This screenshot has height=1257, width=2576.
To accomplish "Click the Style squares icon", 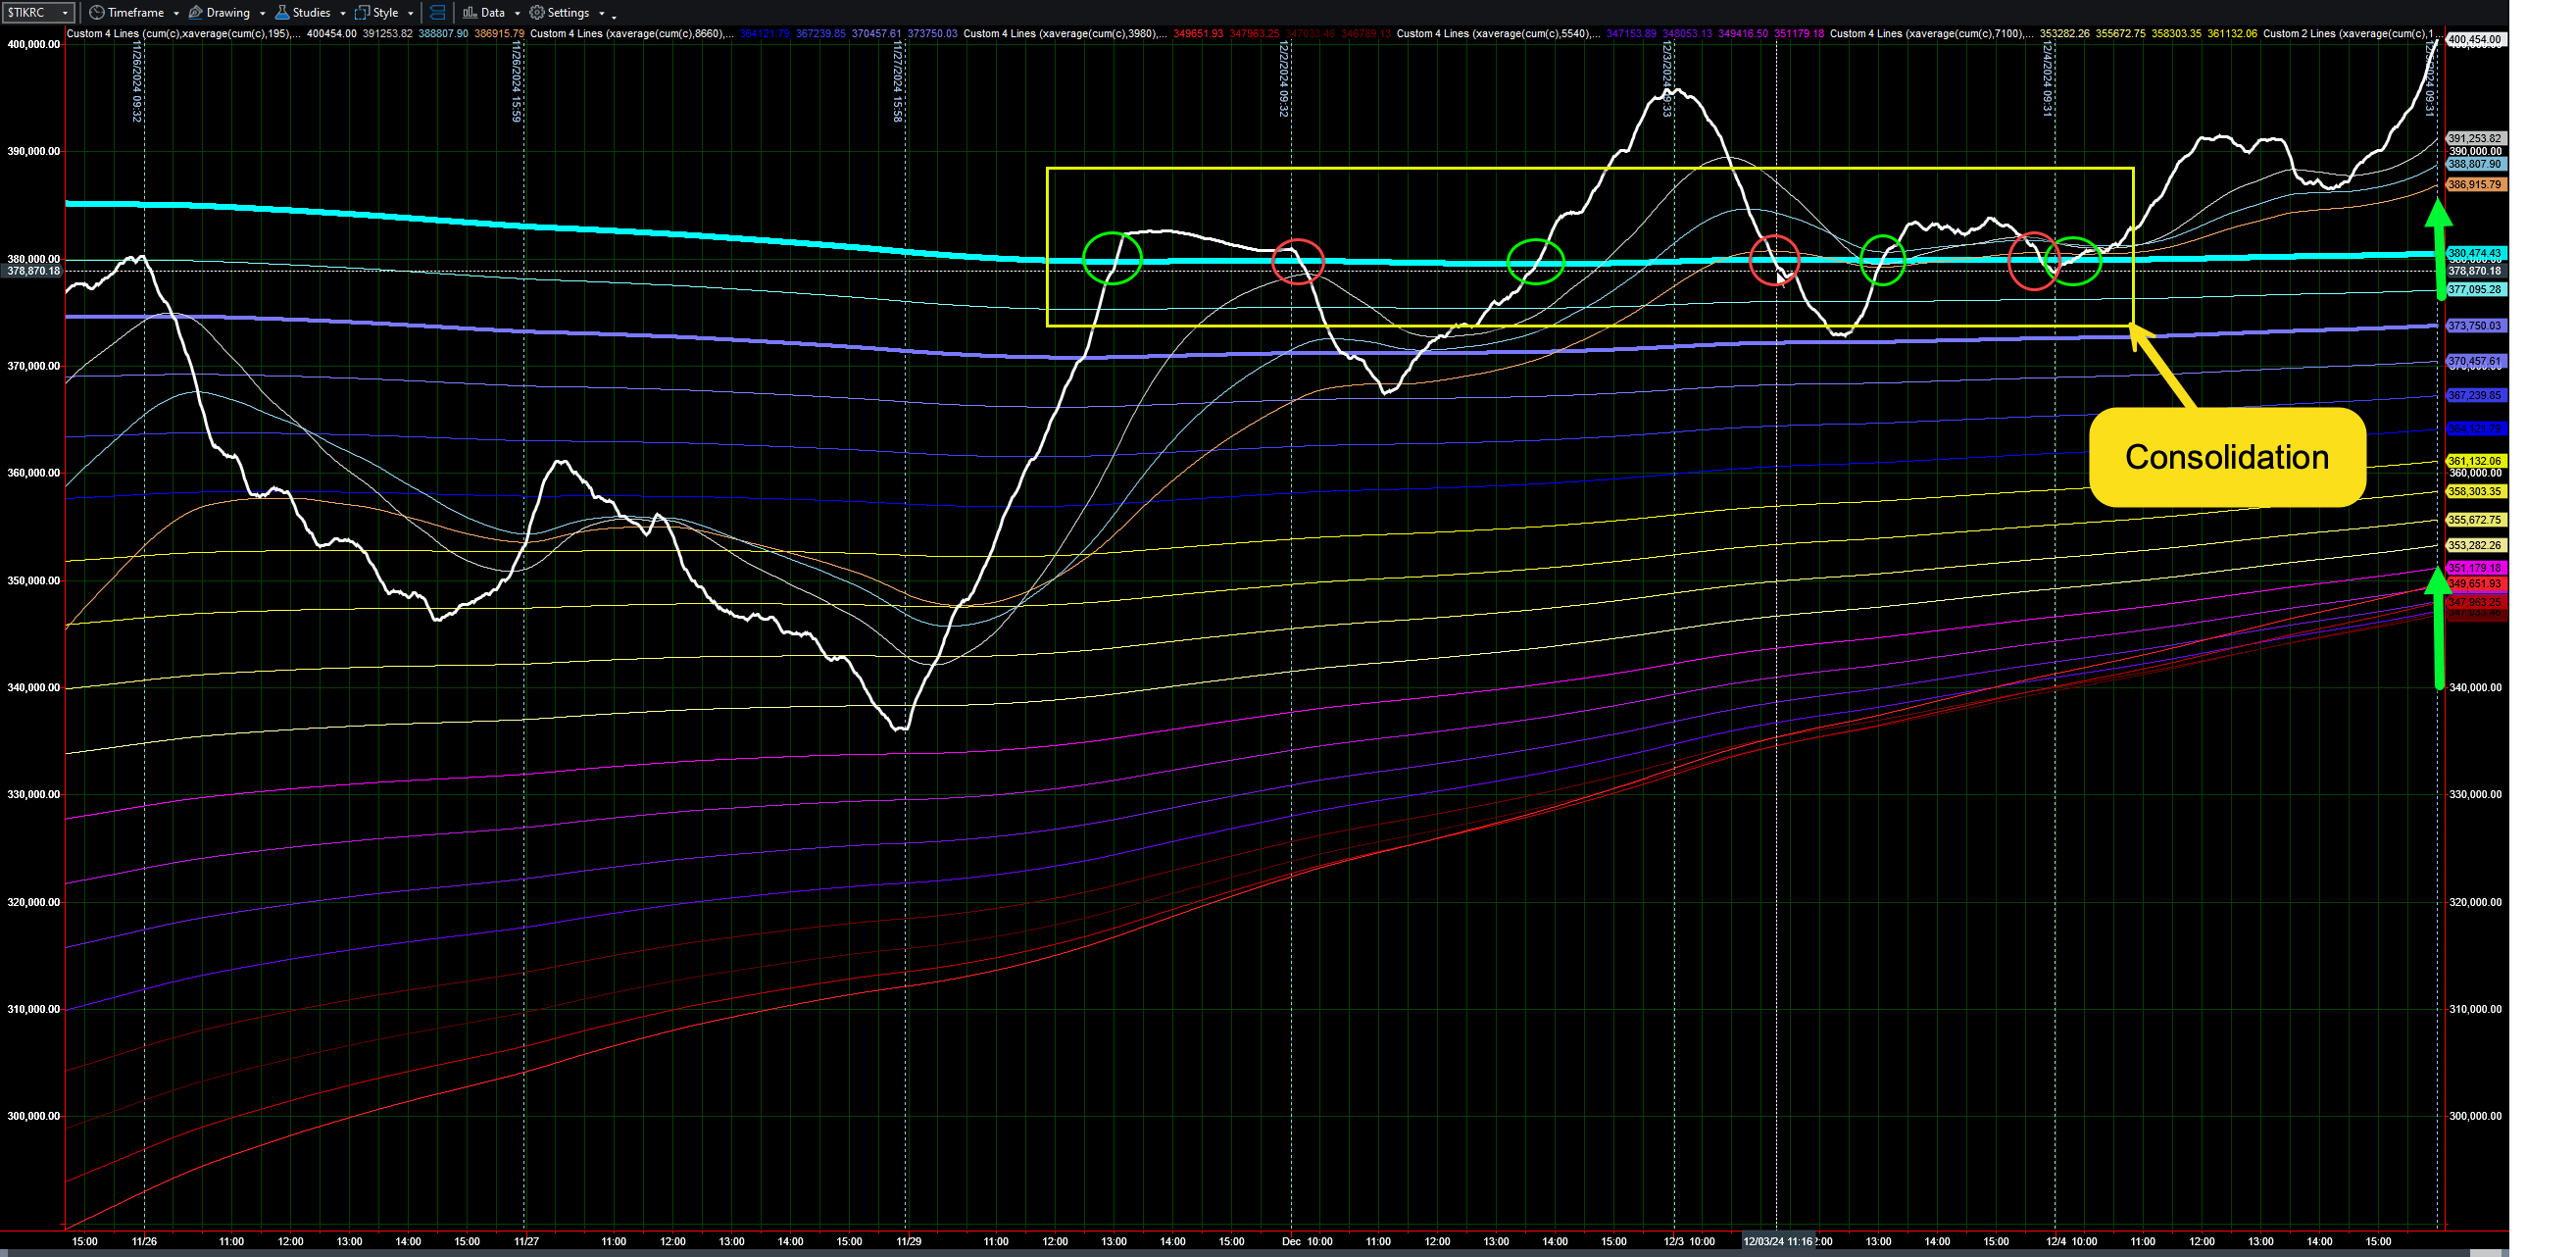I will click(362, 13).
